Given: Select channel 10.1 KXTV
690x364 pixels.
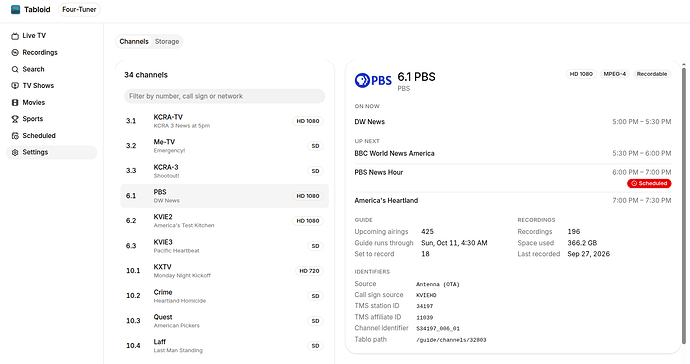Looking at the screenshot, I should (x=224, y=271).
